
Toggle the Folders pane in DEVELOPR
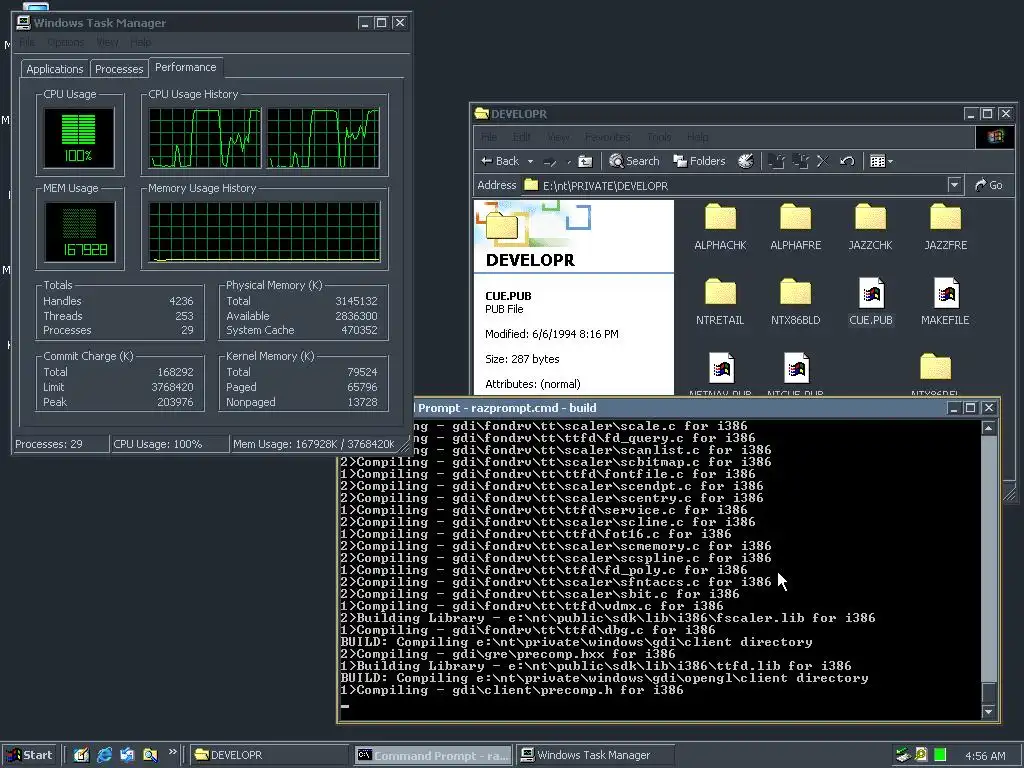tap(699, 161)
